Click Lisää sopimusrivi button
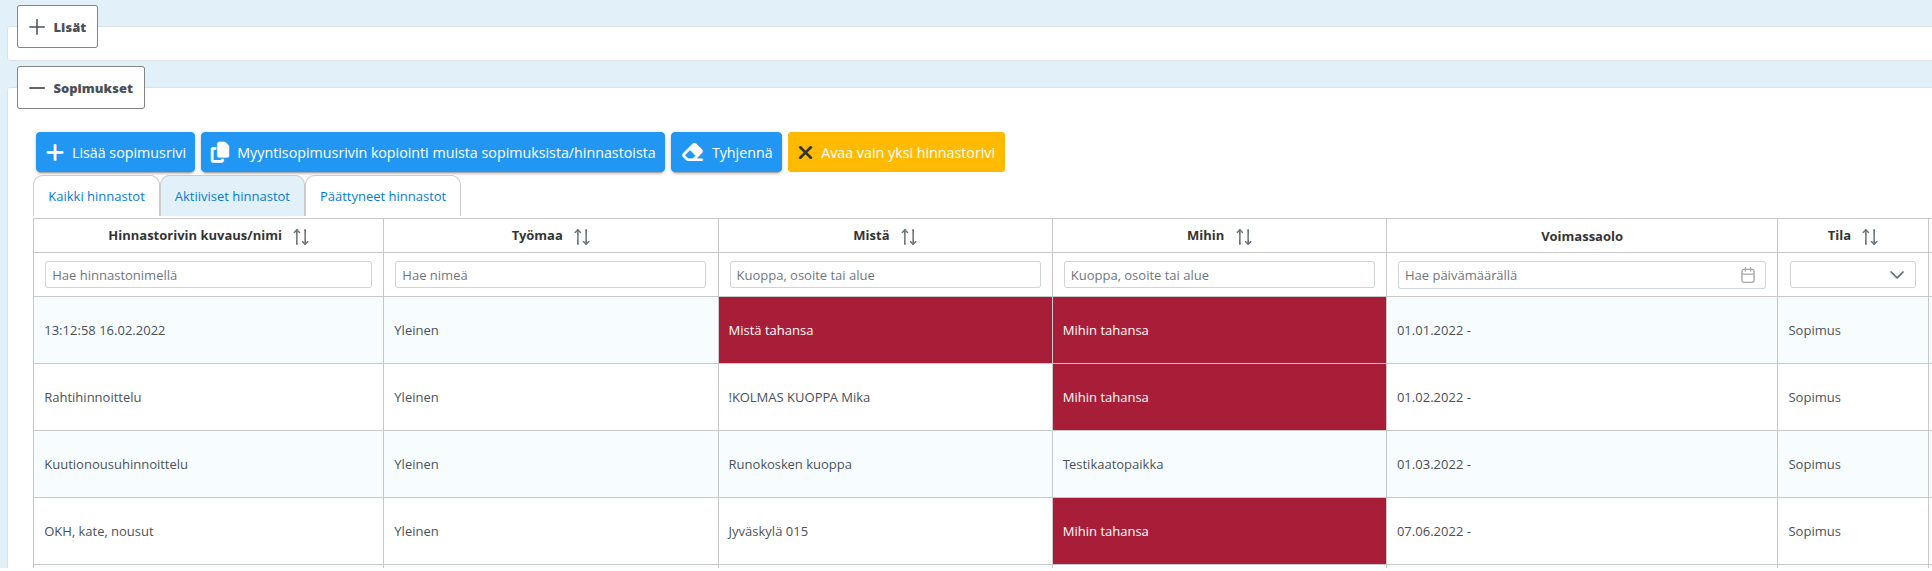The width and height of the screenshot is (1932, 571). click(116, 153)
